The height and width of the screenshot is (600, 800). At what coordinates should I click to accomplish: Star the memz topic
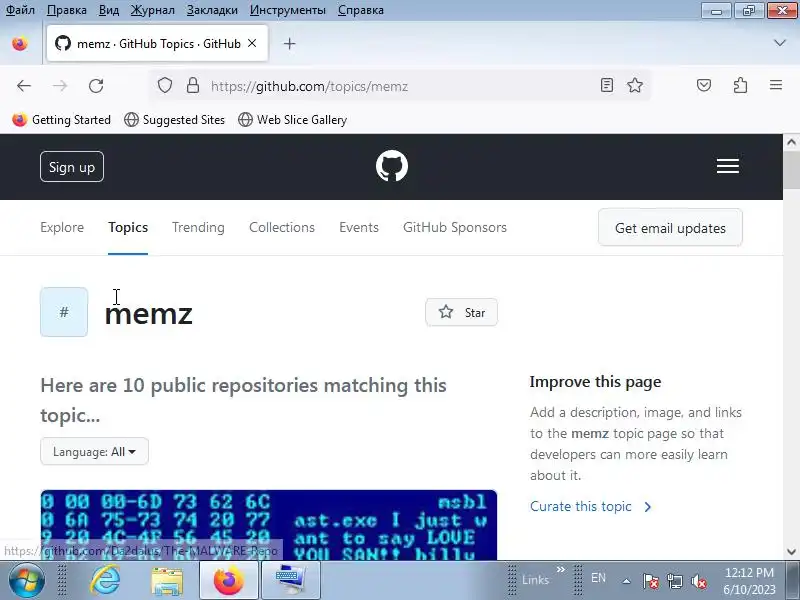click(x=461, y=312)
